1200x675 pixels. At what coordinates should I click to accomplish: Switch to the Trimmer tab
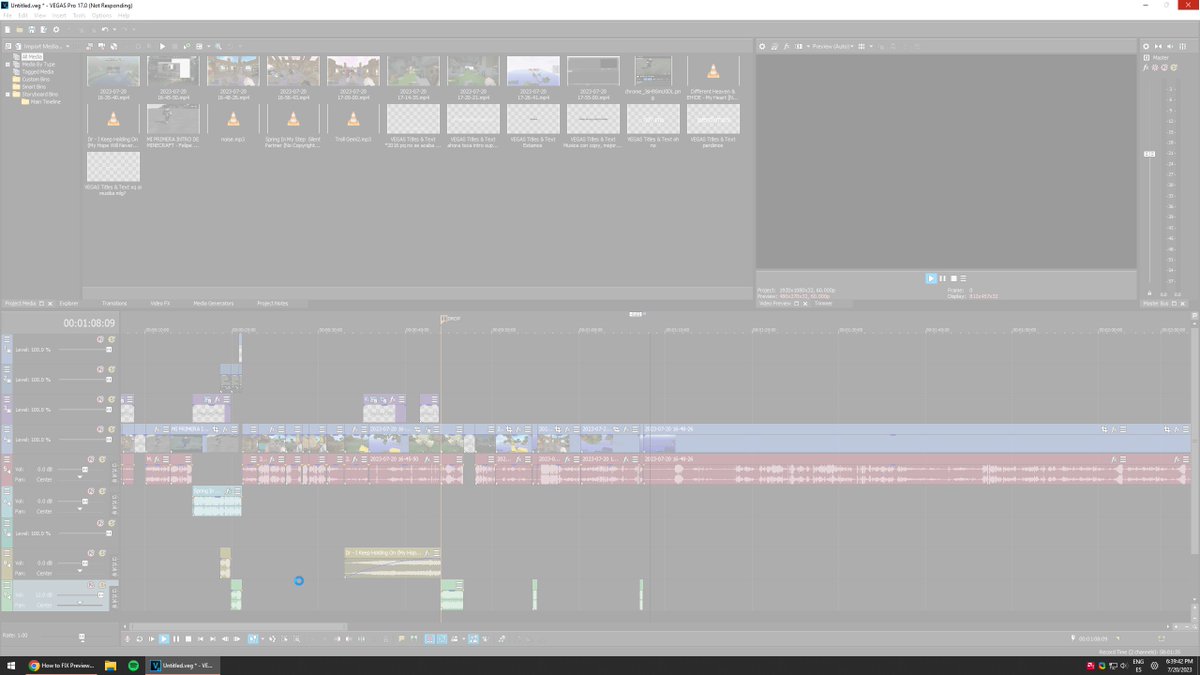(x=823, y=303)
